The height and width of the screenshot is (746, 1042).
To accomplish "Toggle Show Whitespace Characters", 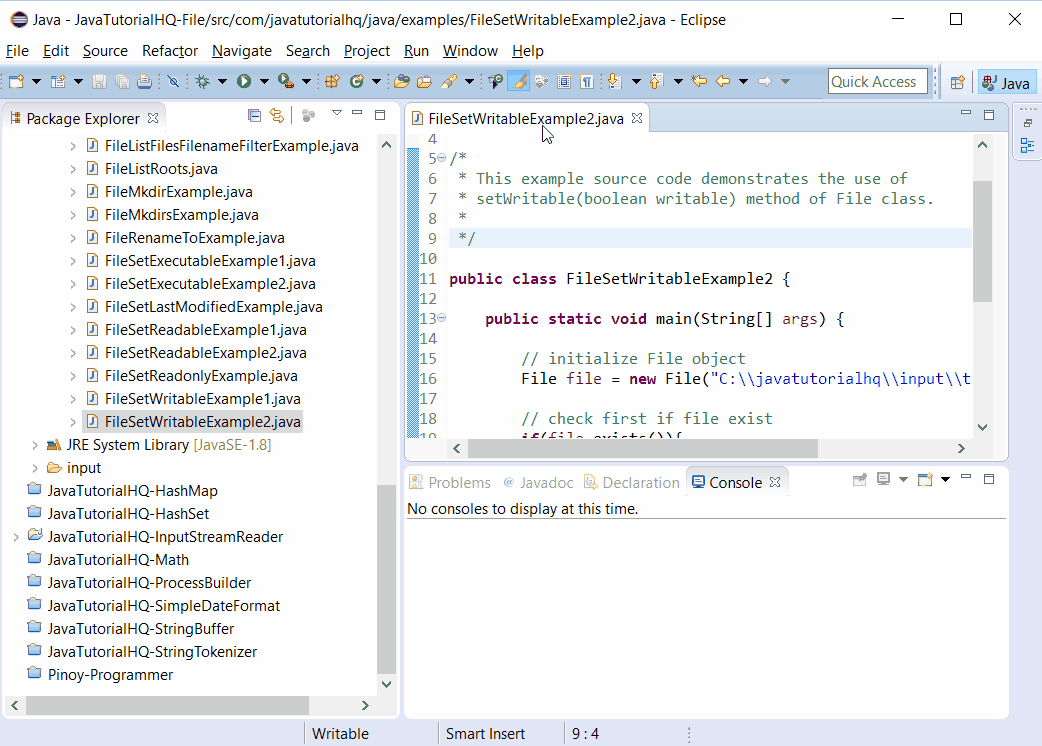I will coord(587,82).
